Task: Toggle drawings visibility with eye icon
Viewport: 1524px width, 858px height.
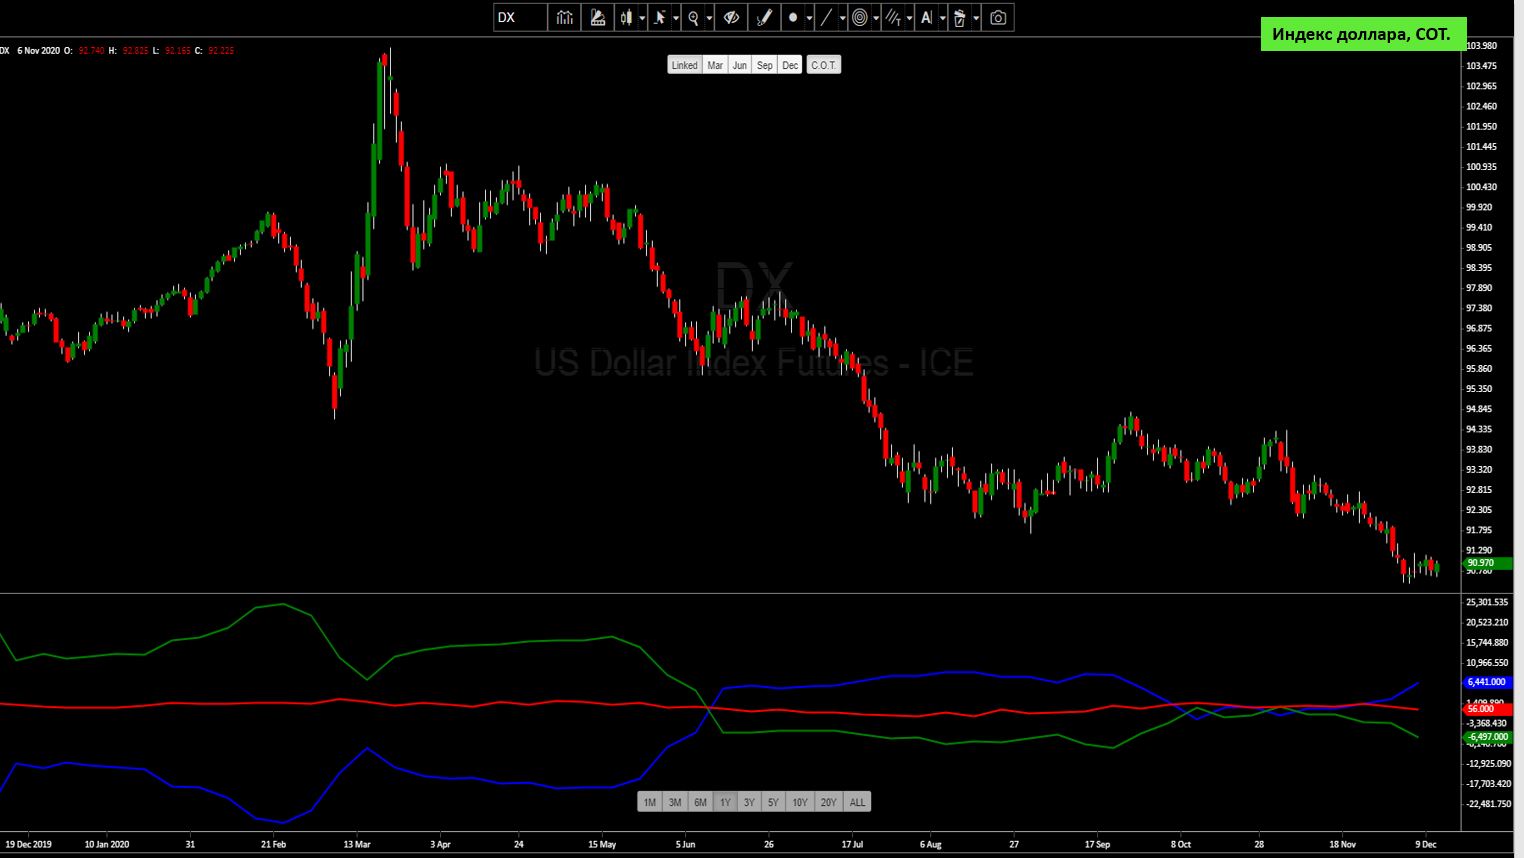Action: (x=731, y=18)
